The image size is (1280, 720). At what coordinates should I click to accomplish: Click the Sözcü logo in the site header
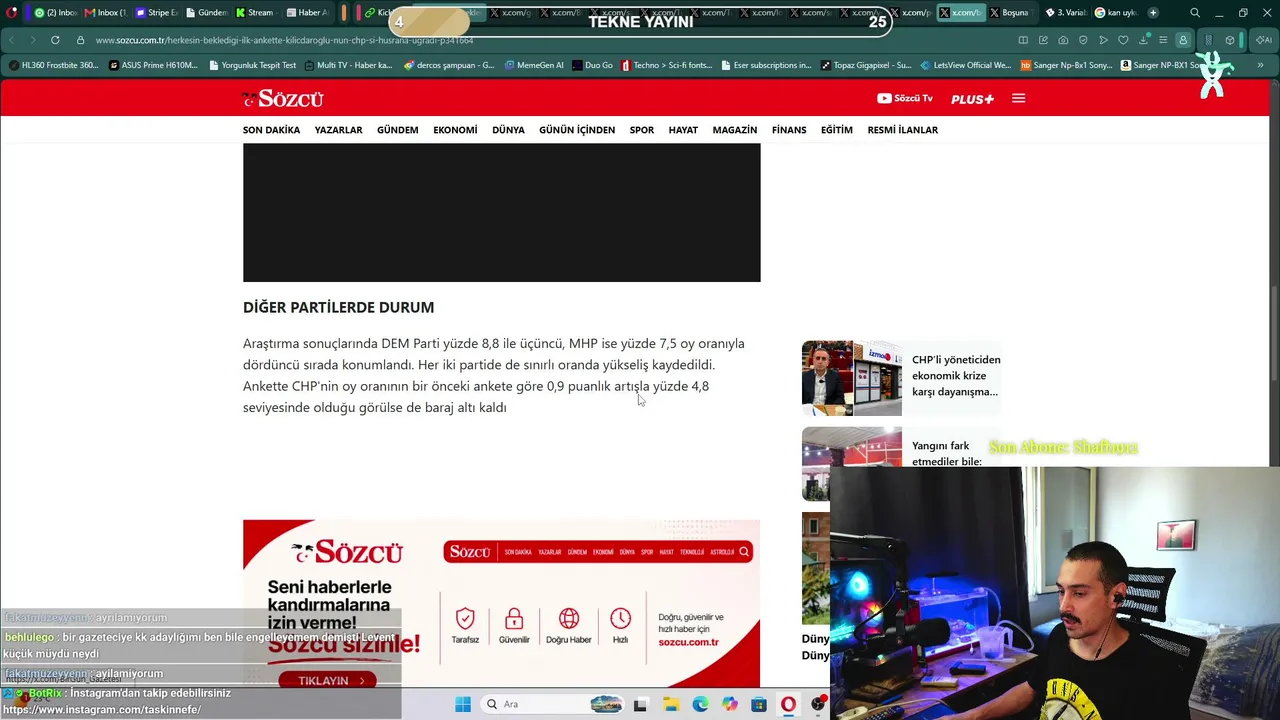pyautogui.click(x=282, y=98)
